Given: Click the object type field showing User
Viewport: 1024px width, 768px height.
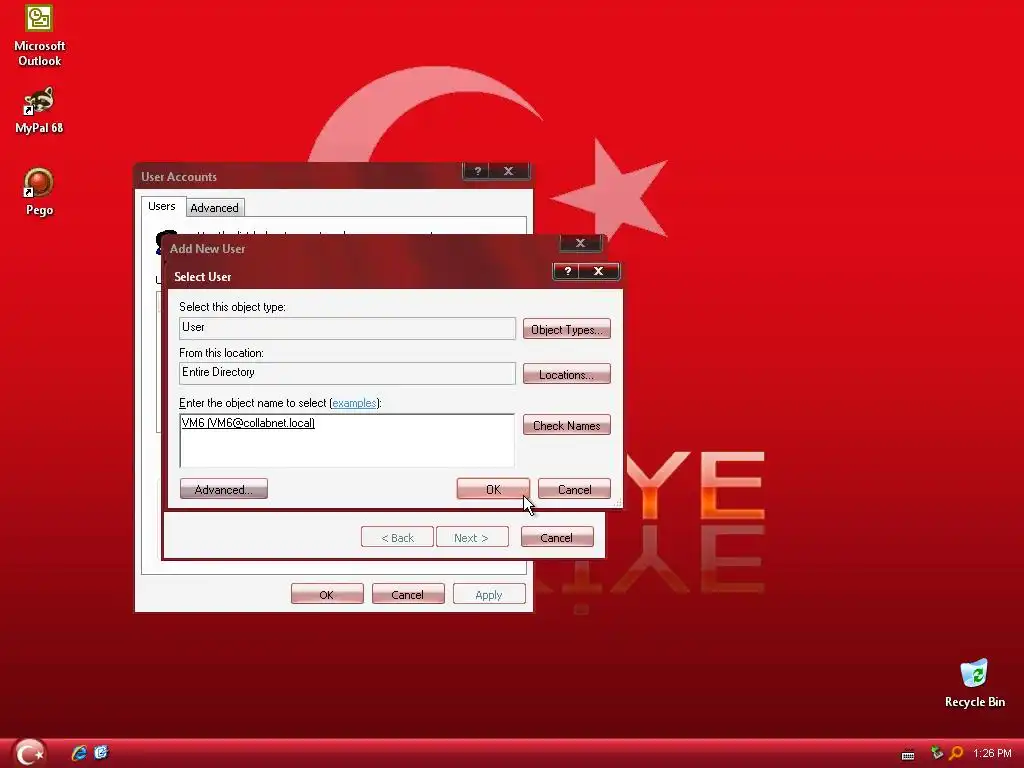Looking at the screenshot, I should pos(347,328).
